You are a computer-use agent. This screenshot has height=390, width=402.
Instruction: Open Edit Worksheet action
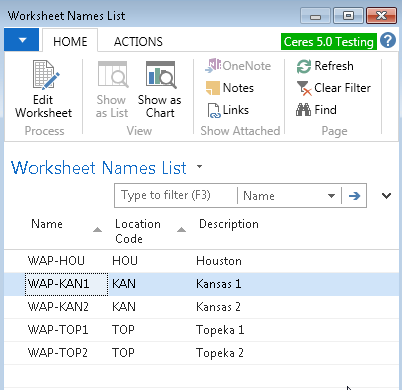pos(43,89)
